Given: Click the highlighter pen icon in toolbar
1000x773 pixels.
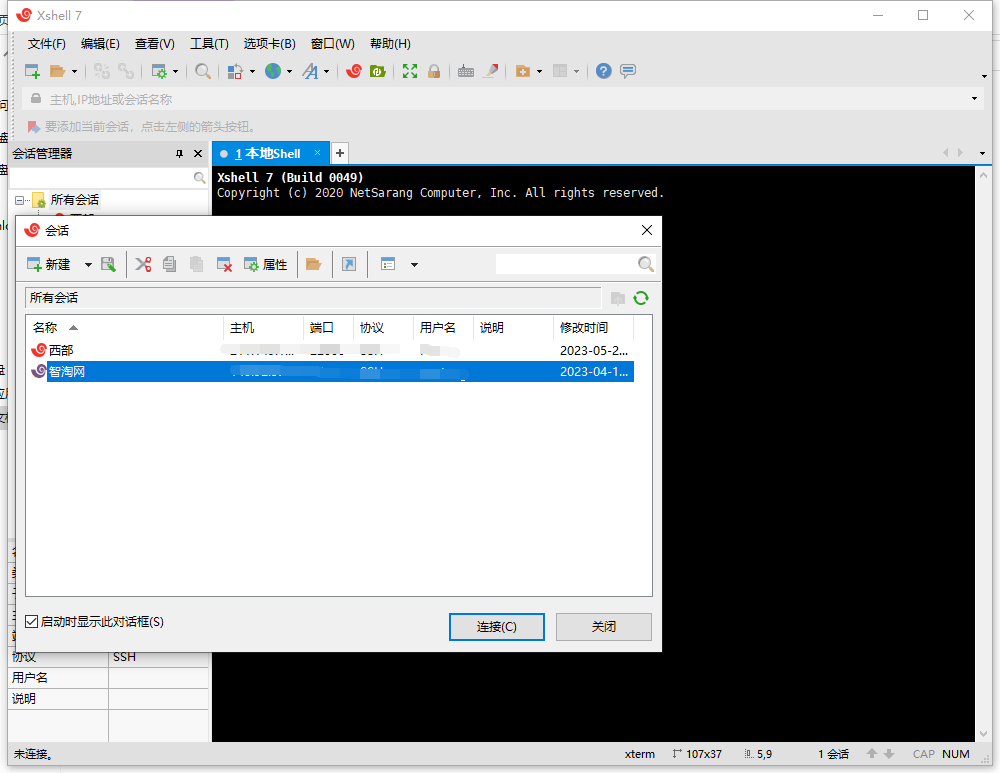Looking at the screenshot, I should coord(490,71).
